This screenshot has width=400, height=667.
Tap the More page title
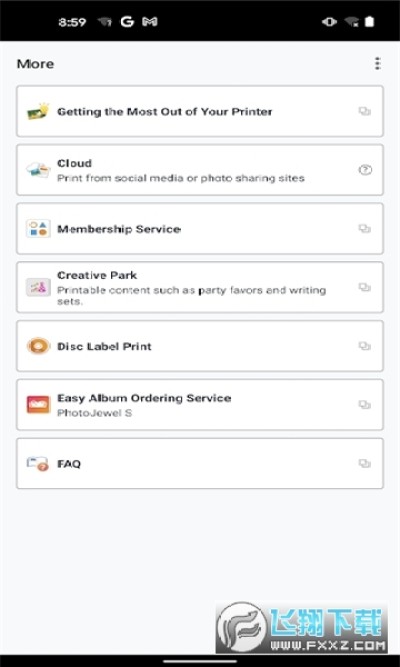(35, 64)
